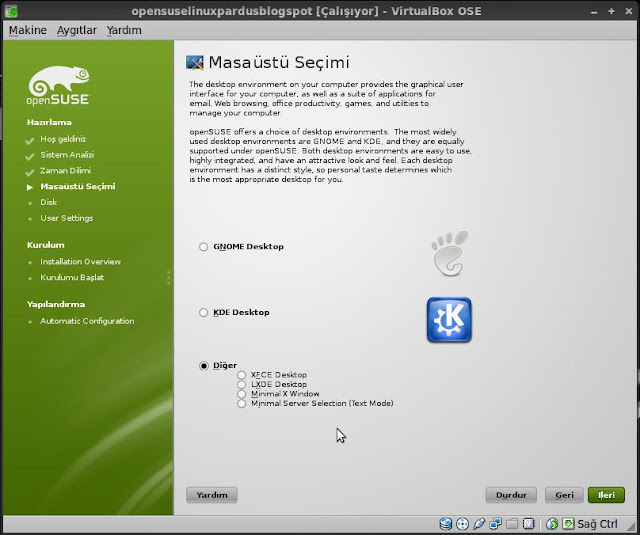This screenshot has height=535, width=640.
Task: Click the sidebar splitter handle dots
Action: [x=169, y=277]
